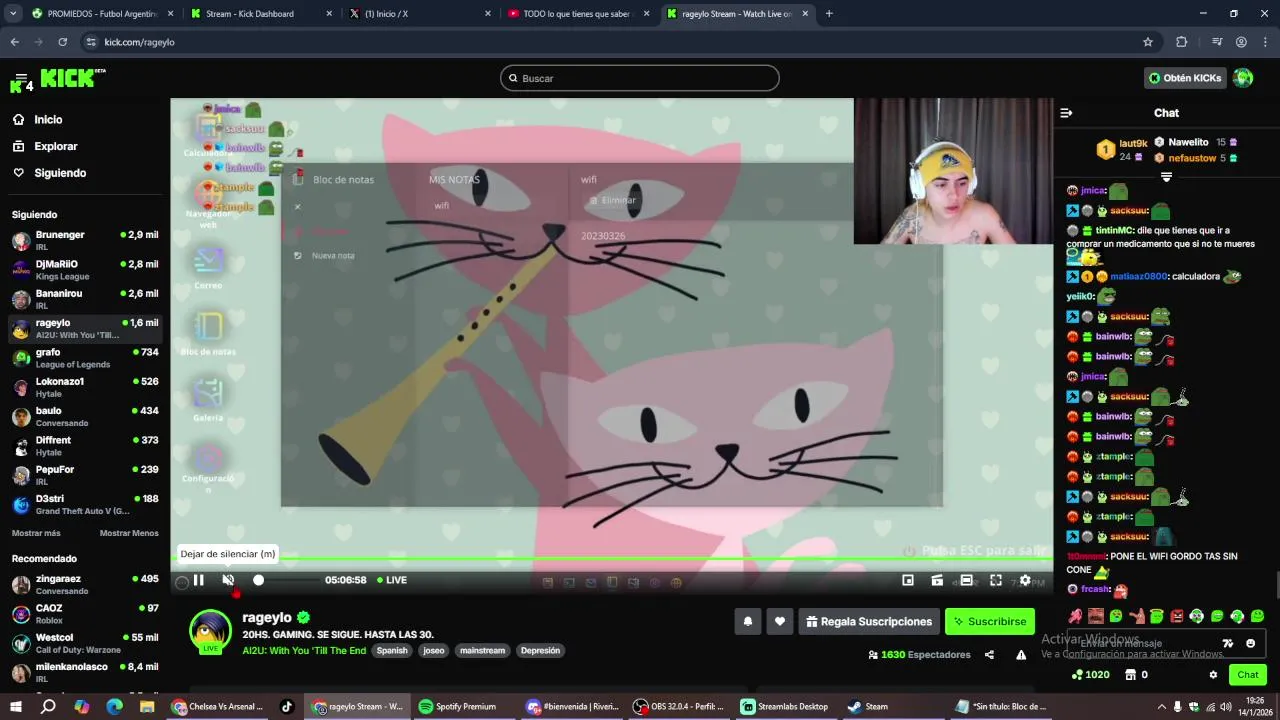This screenshot has width=1280, height=720.
Task: Enter fullscreen mode on the player
Action: (996, 580)
